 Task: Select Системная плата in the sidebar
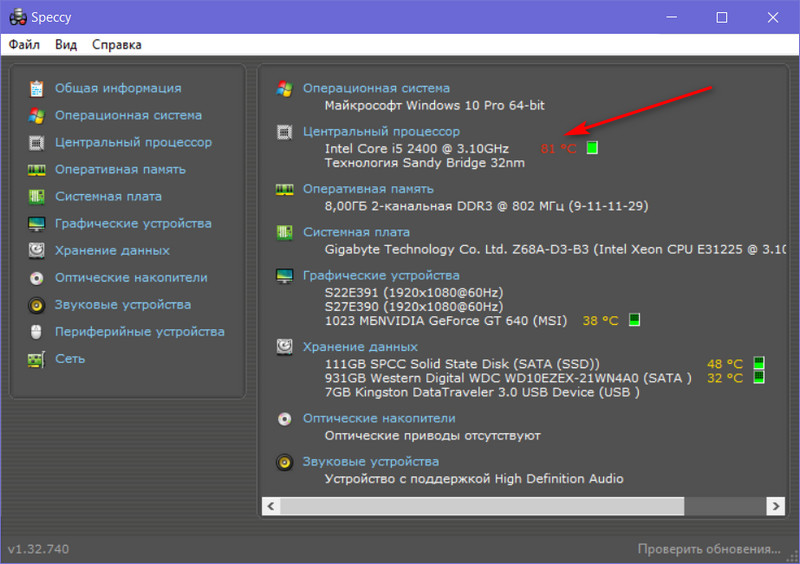(x=108, y=197)
